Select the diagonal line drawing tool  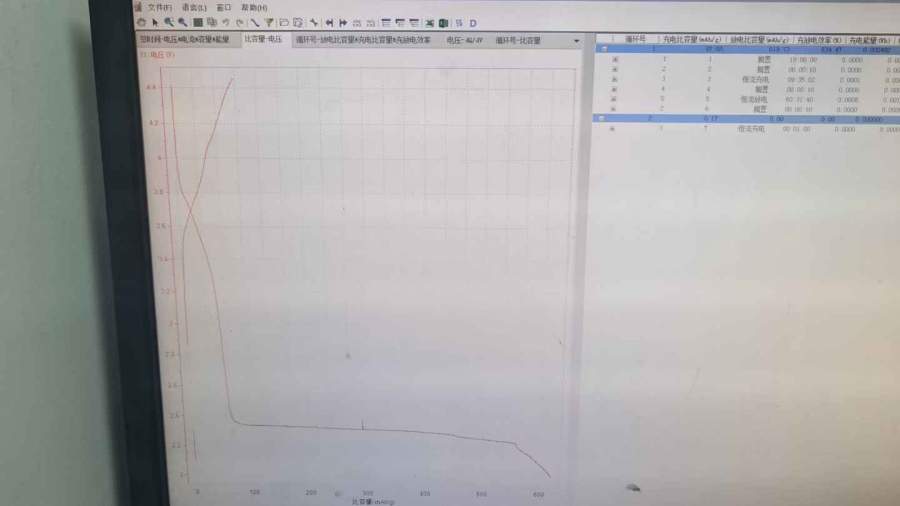(x=255, y=22)
